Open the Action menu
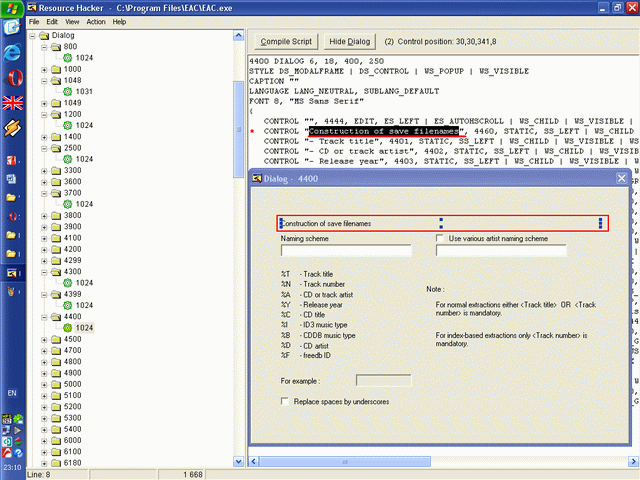 [96, 22]
